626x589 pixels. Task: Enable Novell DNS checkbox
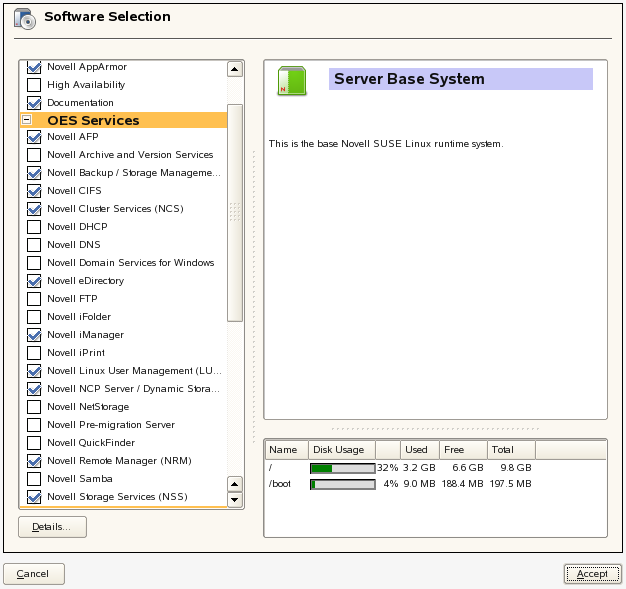[x=34, y=244]
